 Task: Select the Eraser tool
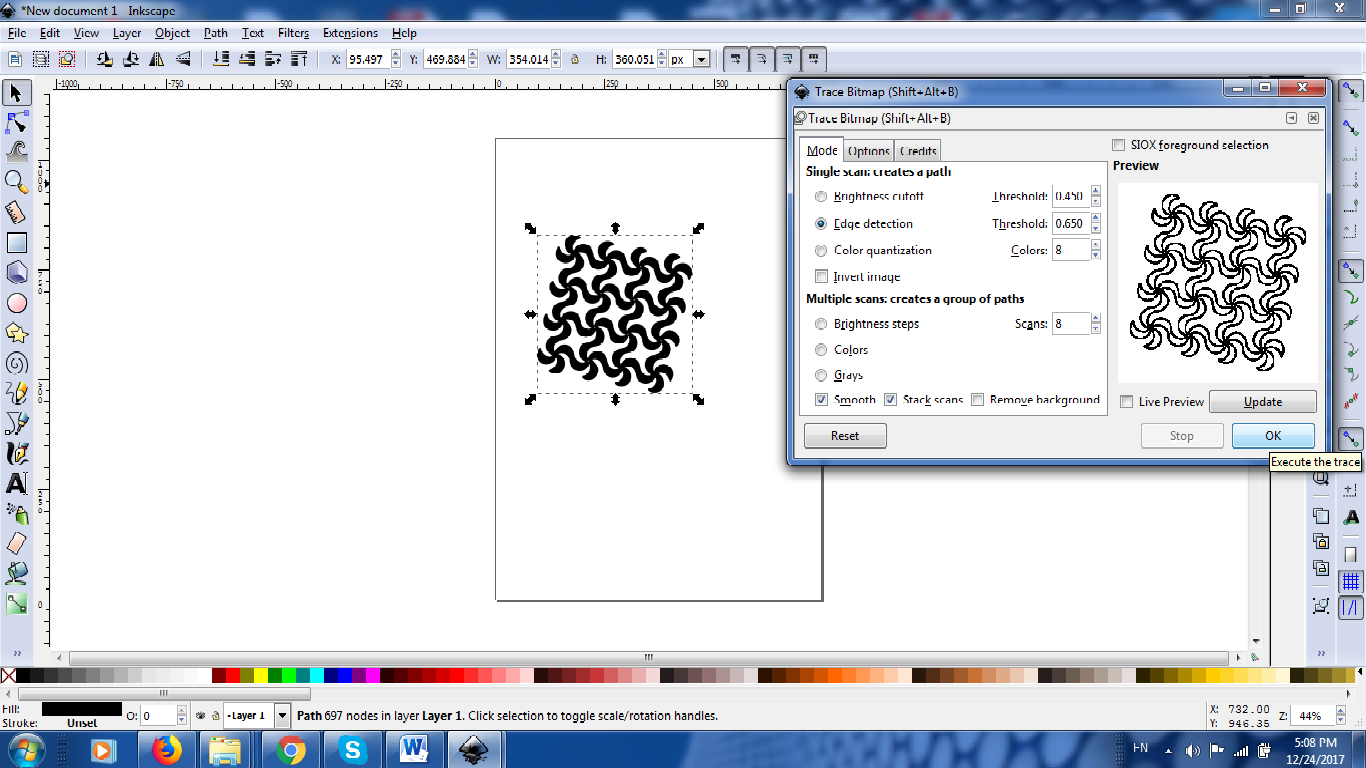click(x=17, y=543)
